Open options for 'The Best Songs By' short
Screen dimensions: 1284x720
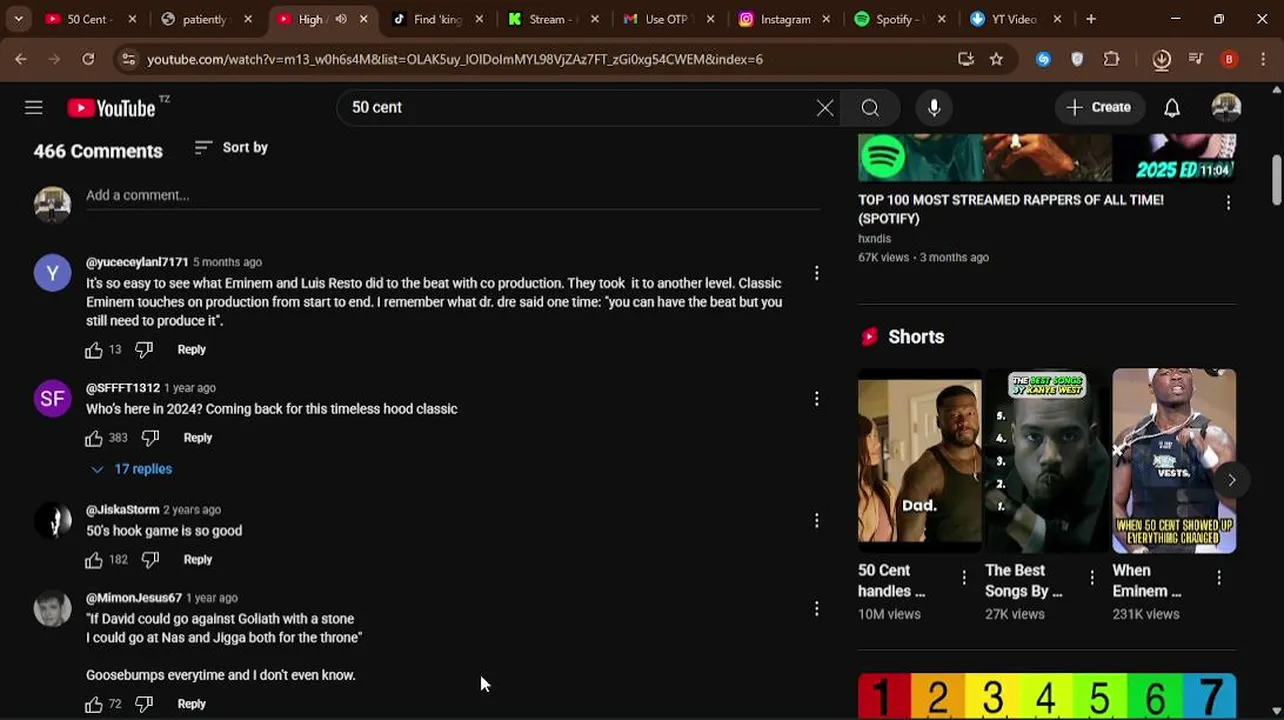pyautogui.click(x=1092, y=578)
